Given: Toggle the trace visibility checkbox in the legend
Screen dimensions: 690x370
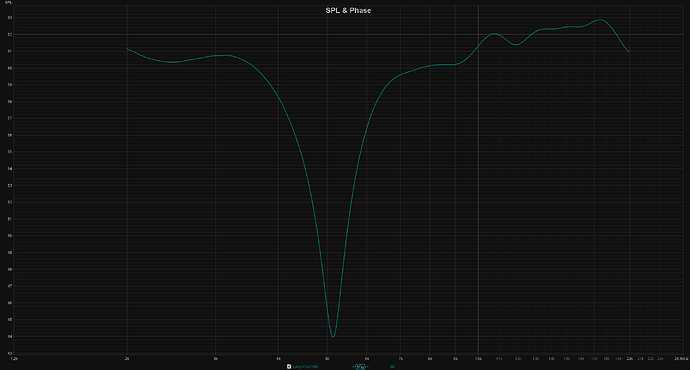Looking at the screenshot, I should (x=289, y=366).
